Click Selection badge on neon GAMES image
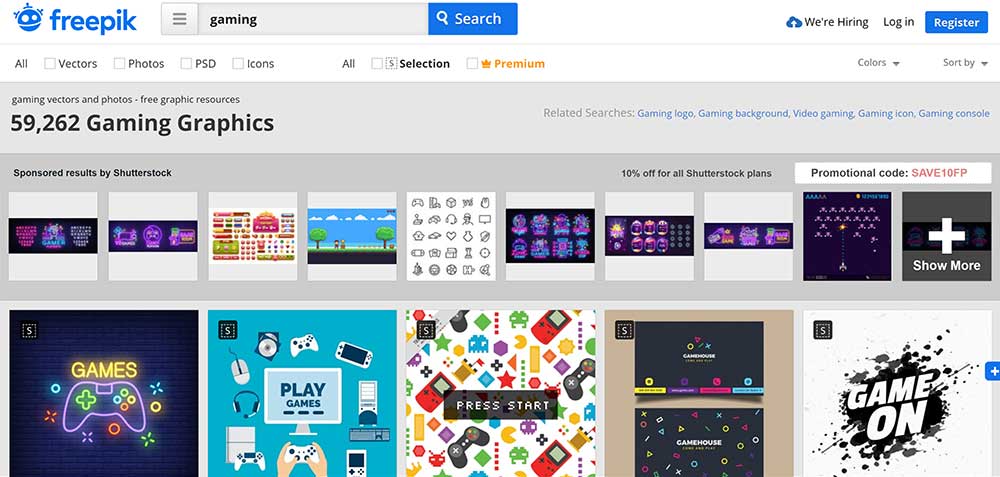Image resolution: width=1000 pixels, height=477 pixels. point(29,330)
